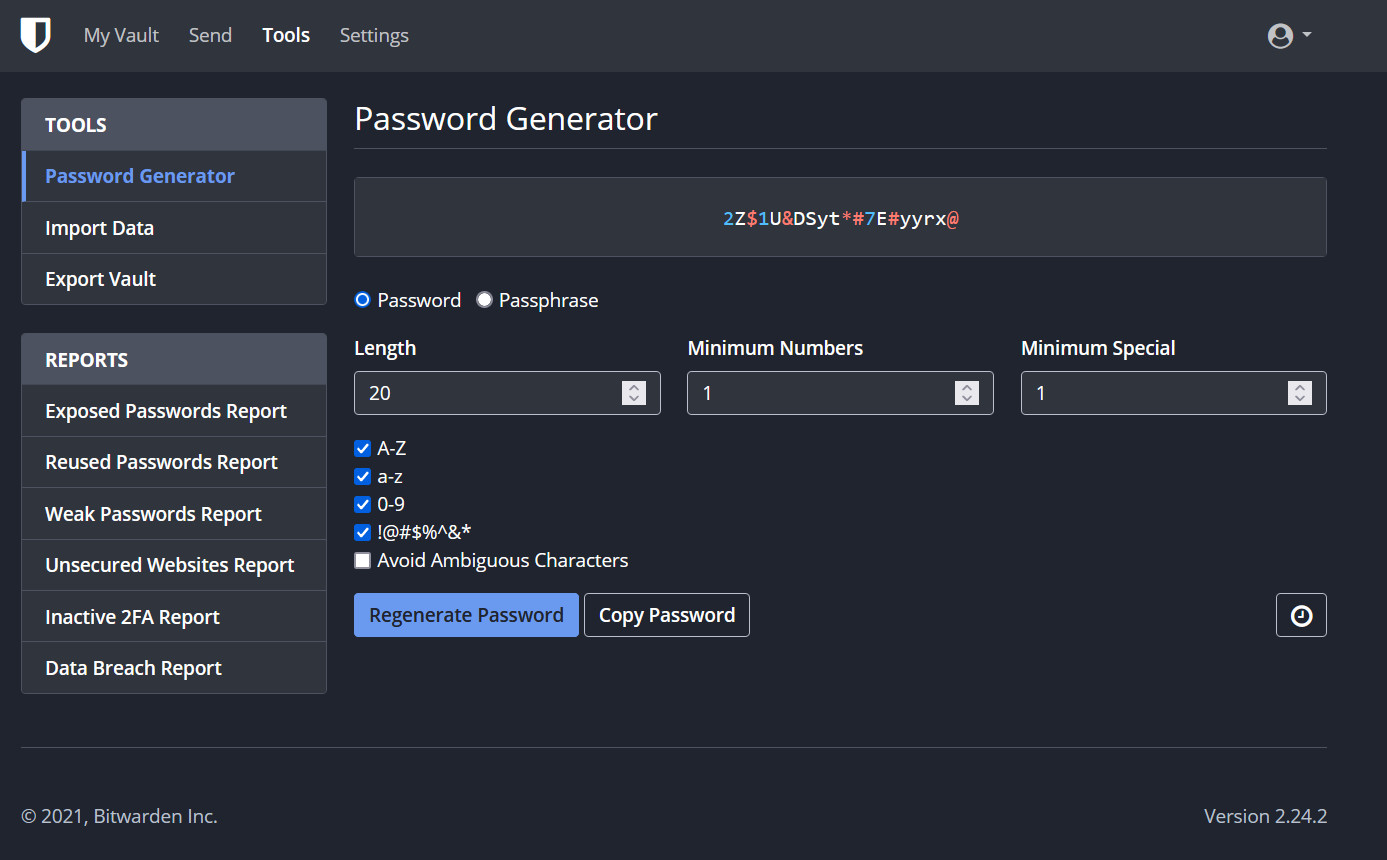Click the Bitwarden shield logo
The height and width of the screenshot is (860, 1387).
tap(36, 33)
